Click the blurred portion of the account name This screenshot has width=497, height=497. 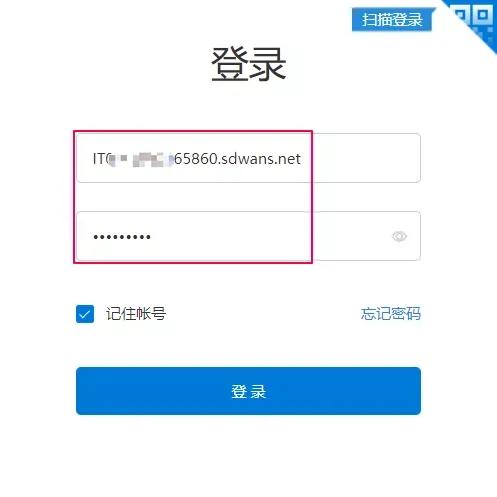pyautogui.click(x=142, y=159)
